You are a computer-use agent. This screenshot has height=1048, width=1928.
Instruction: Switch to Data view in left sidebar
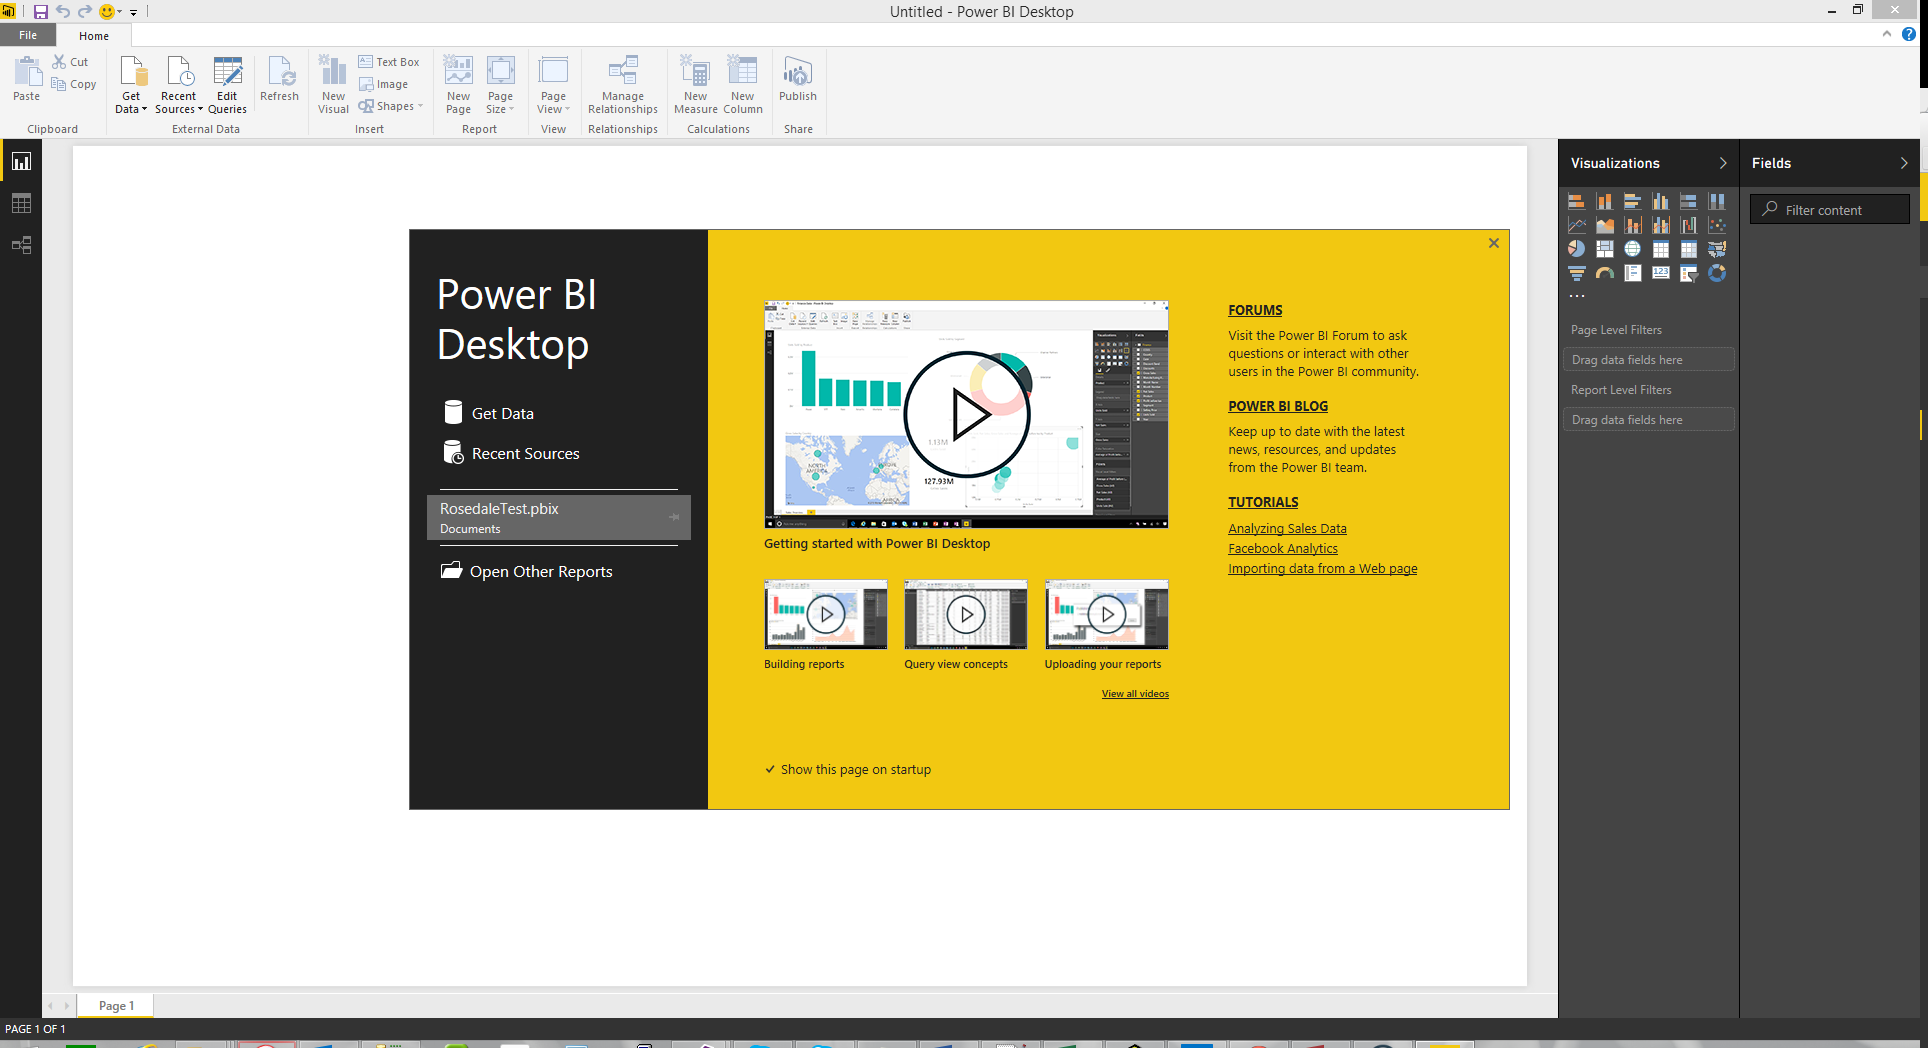pyautogui.click(x=21, y=203)
